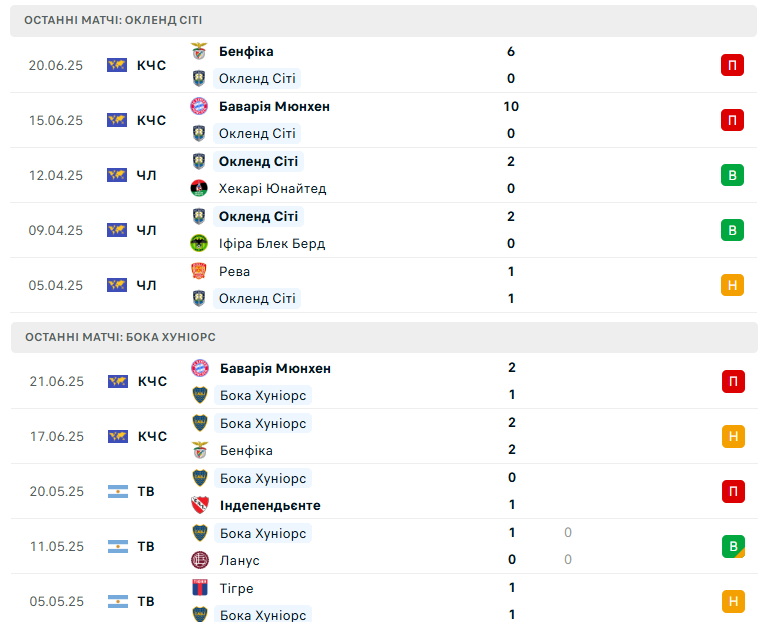Click the 10 score in the Баварія–Окленд match
The image size is (768, 630).
[511, 106]
